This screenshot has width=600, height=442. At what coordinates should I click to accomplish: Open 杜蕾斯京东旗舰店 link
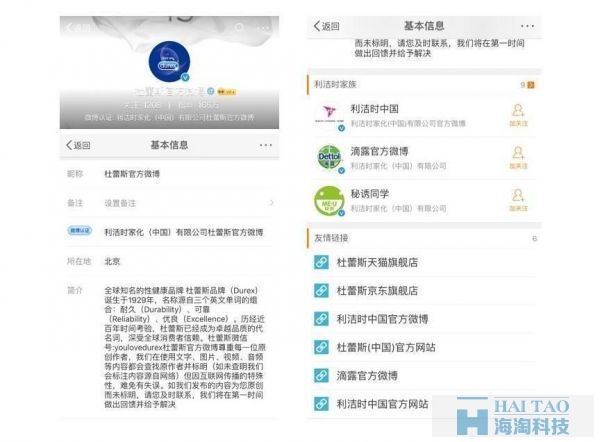pos(377,291)
